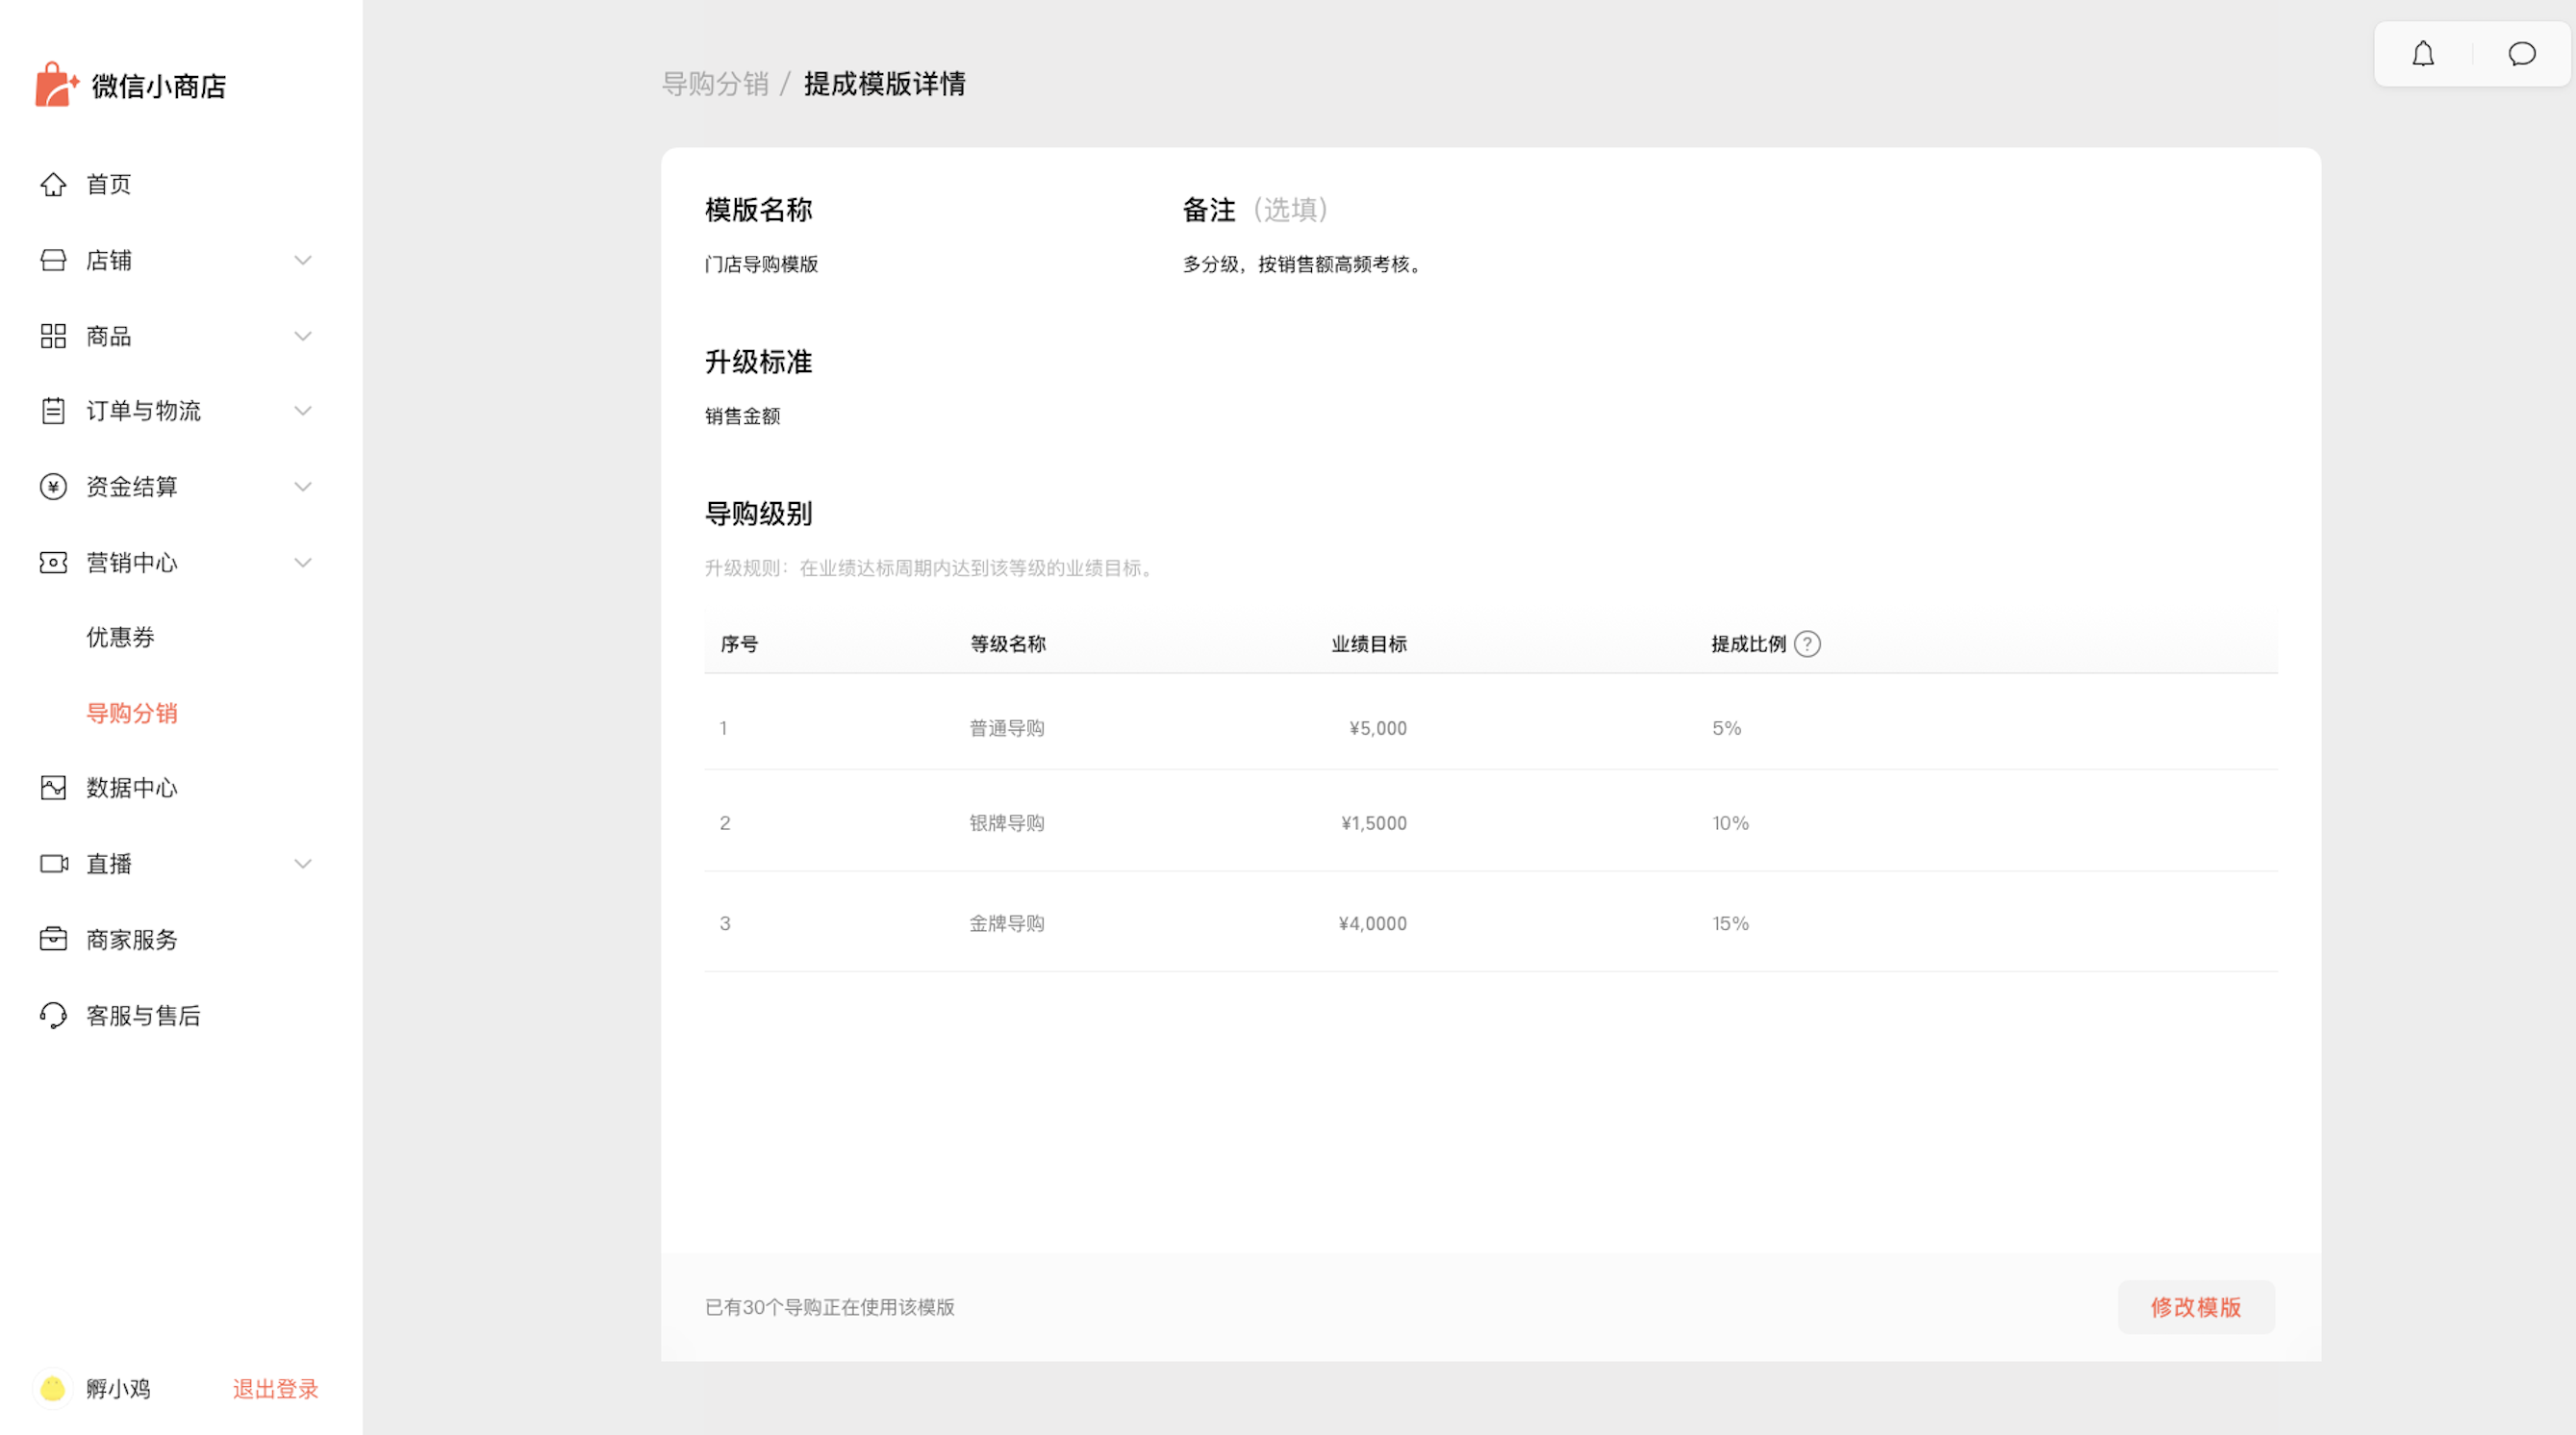Viewport: 2576px width, 1435px height.
Task: Go back via 导购分销 breadcrumb
Action: pyautogui.click(x=714, y=84)
